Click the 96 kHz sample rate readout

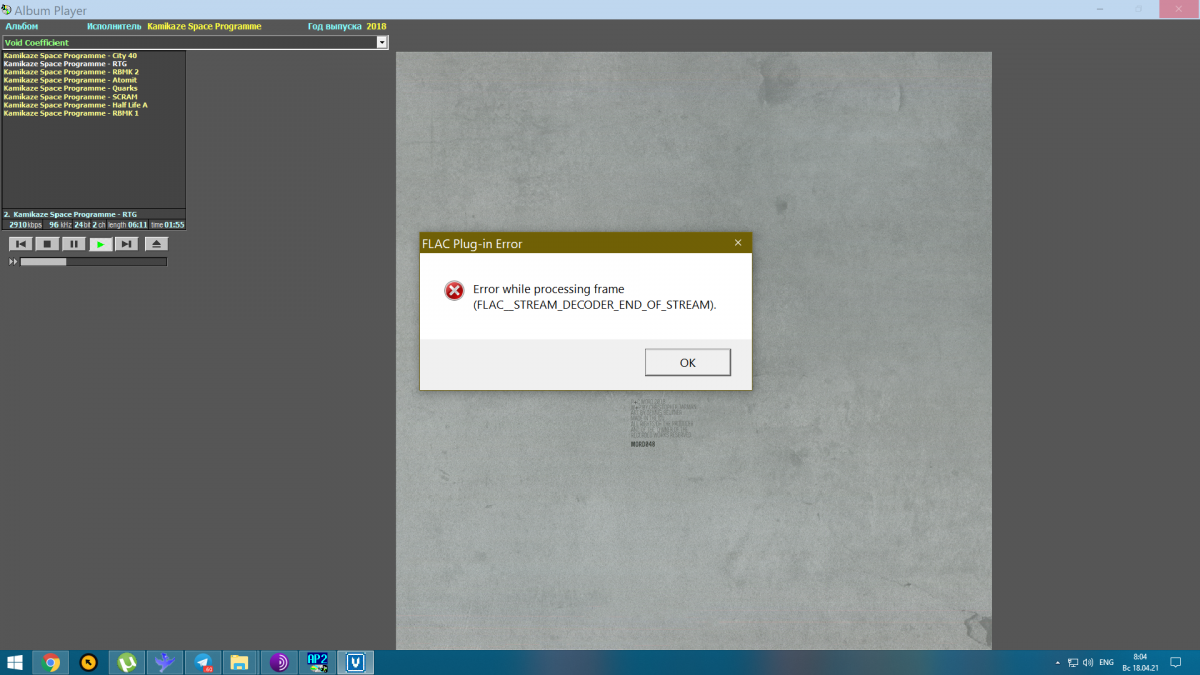click(60, 225)
